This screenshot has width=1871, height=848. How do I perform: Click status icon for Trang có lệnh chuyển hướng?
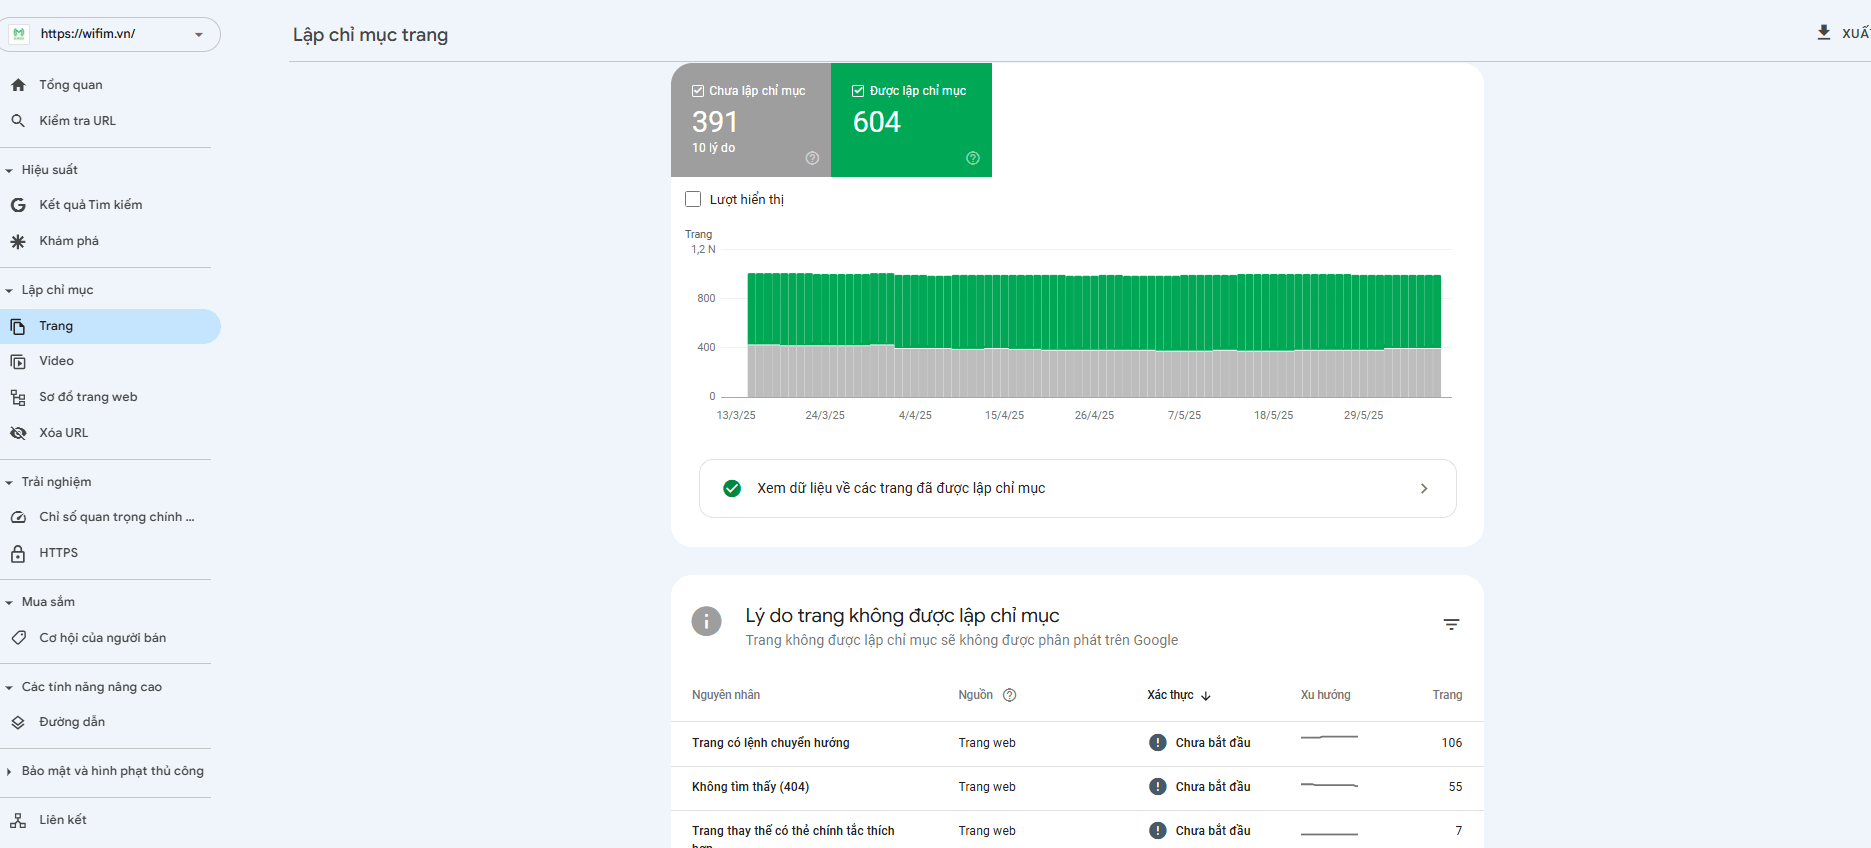[1158, 743]
